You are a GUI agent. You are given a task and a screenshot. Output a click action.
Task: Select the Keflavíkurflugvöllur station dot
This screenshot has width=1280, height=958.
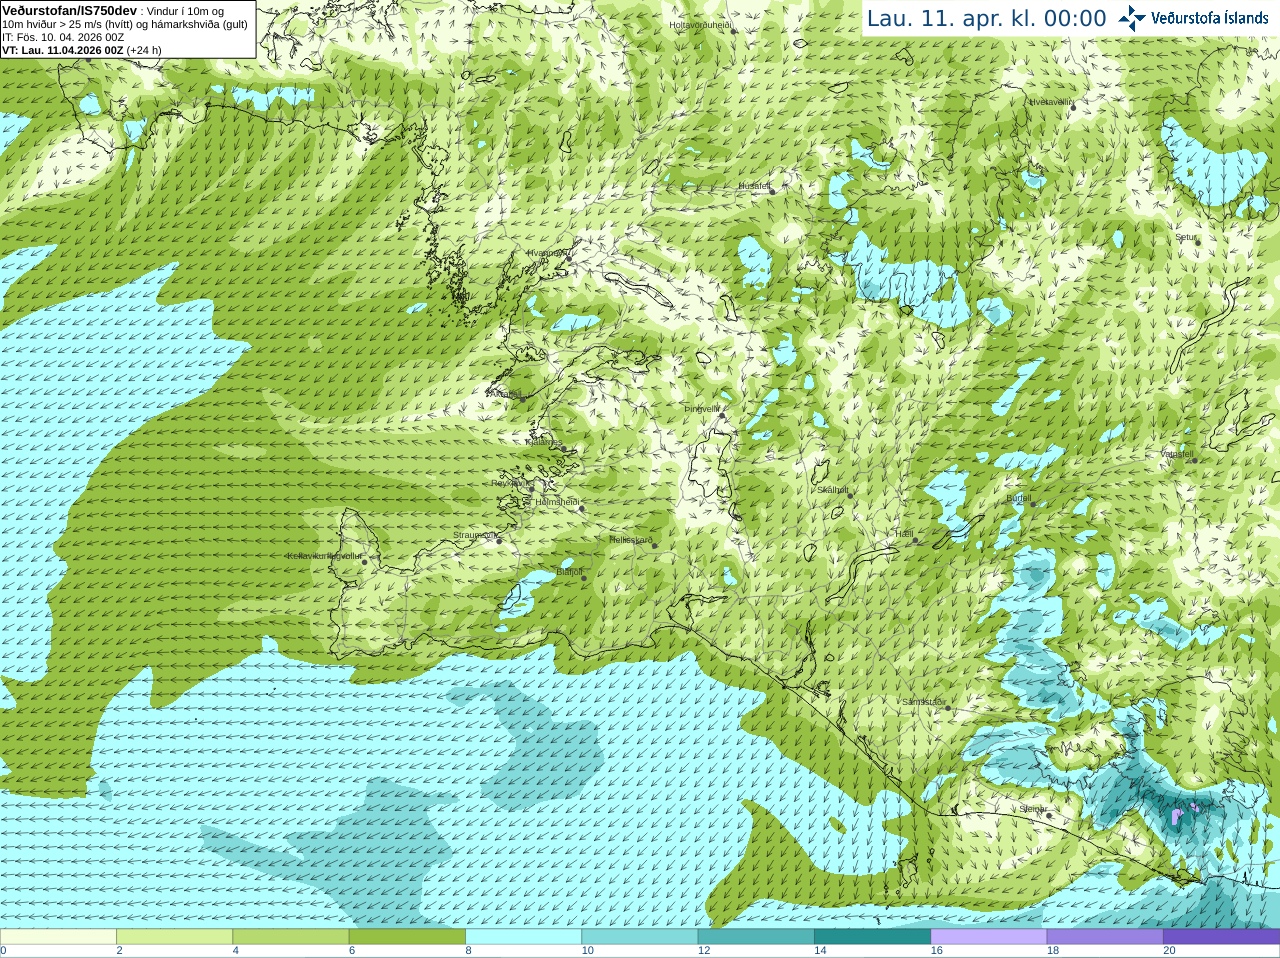tap(365, 562)
